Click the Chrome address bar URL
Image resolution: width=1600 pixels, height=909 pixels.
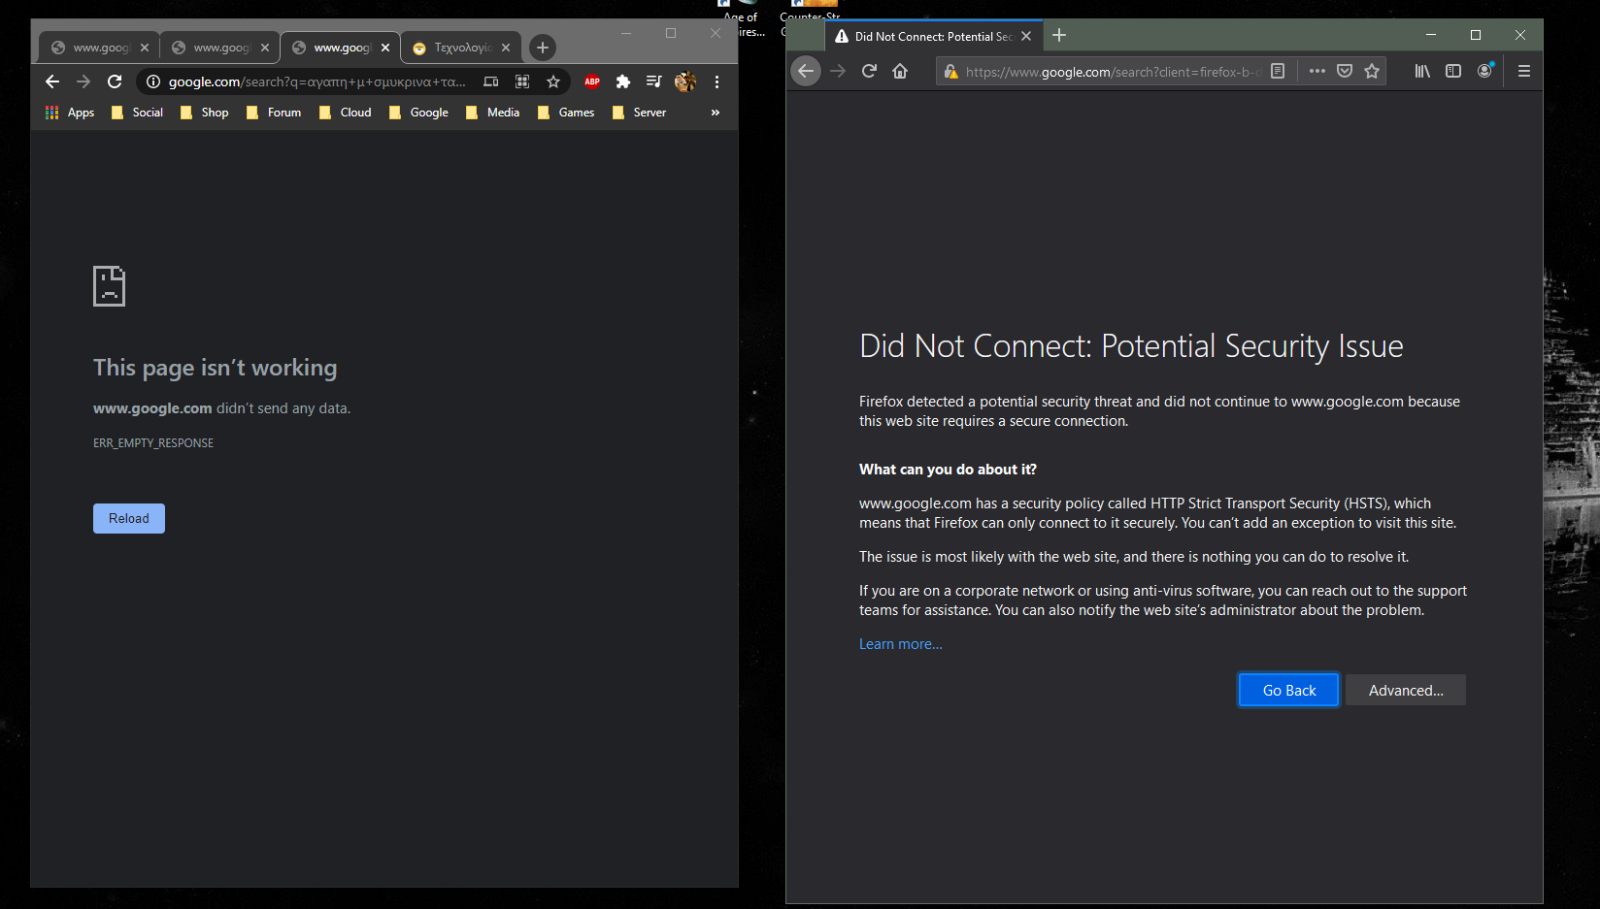317,82
